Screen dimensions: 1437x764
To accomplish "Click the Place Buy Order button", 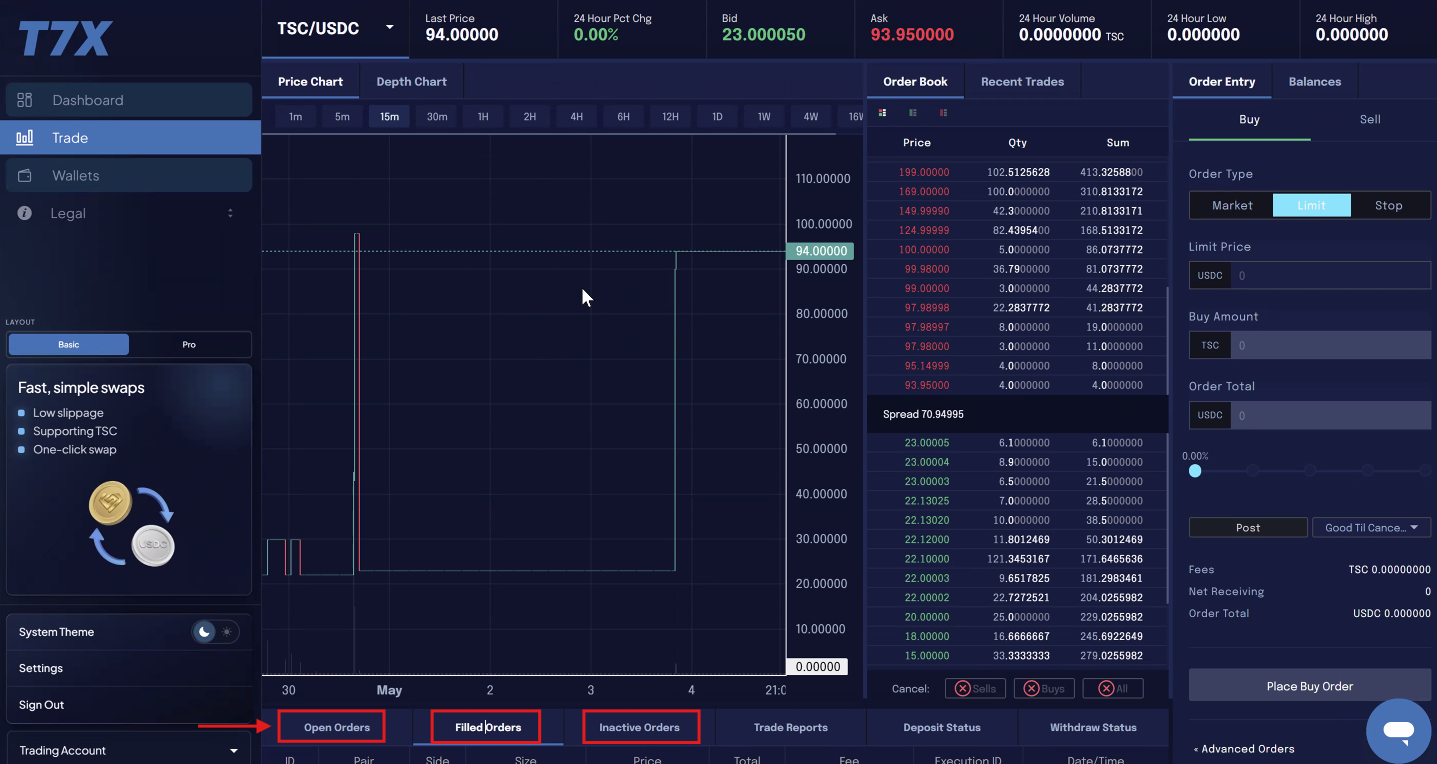I will (x=1309, y=686).
